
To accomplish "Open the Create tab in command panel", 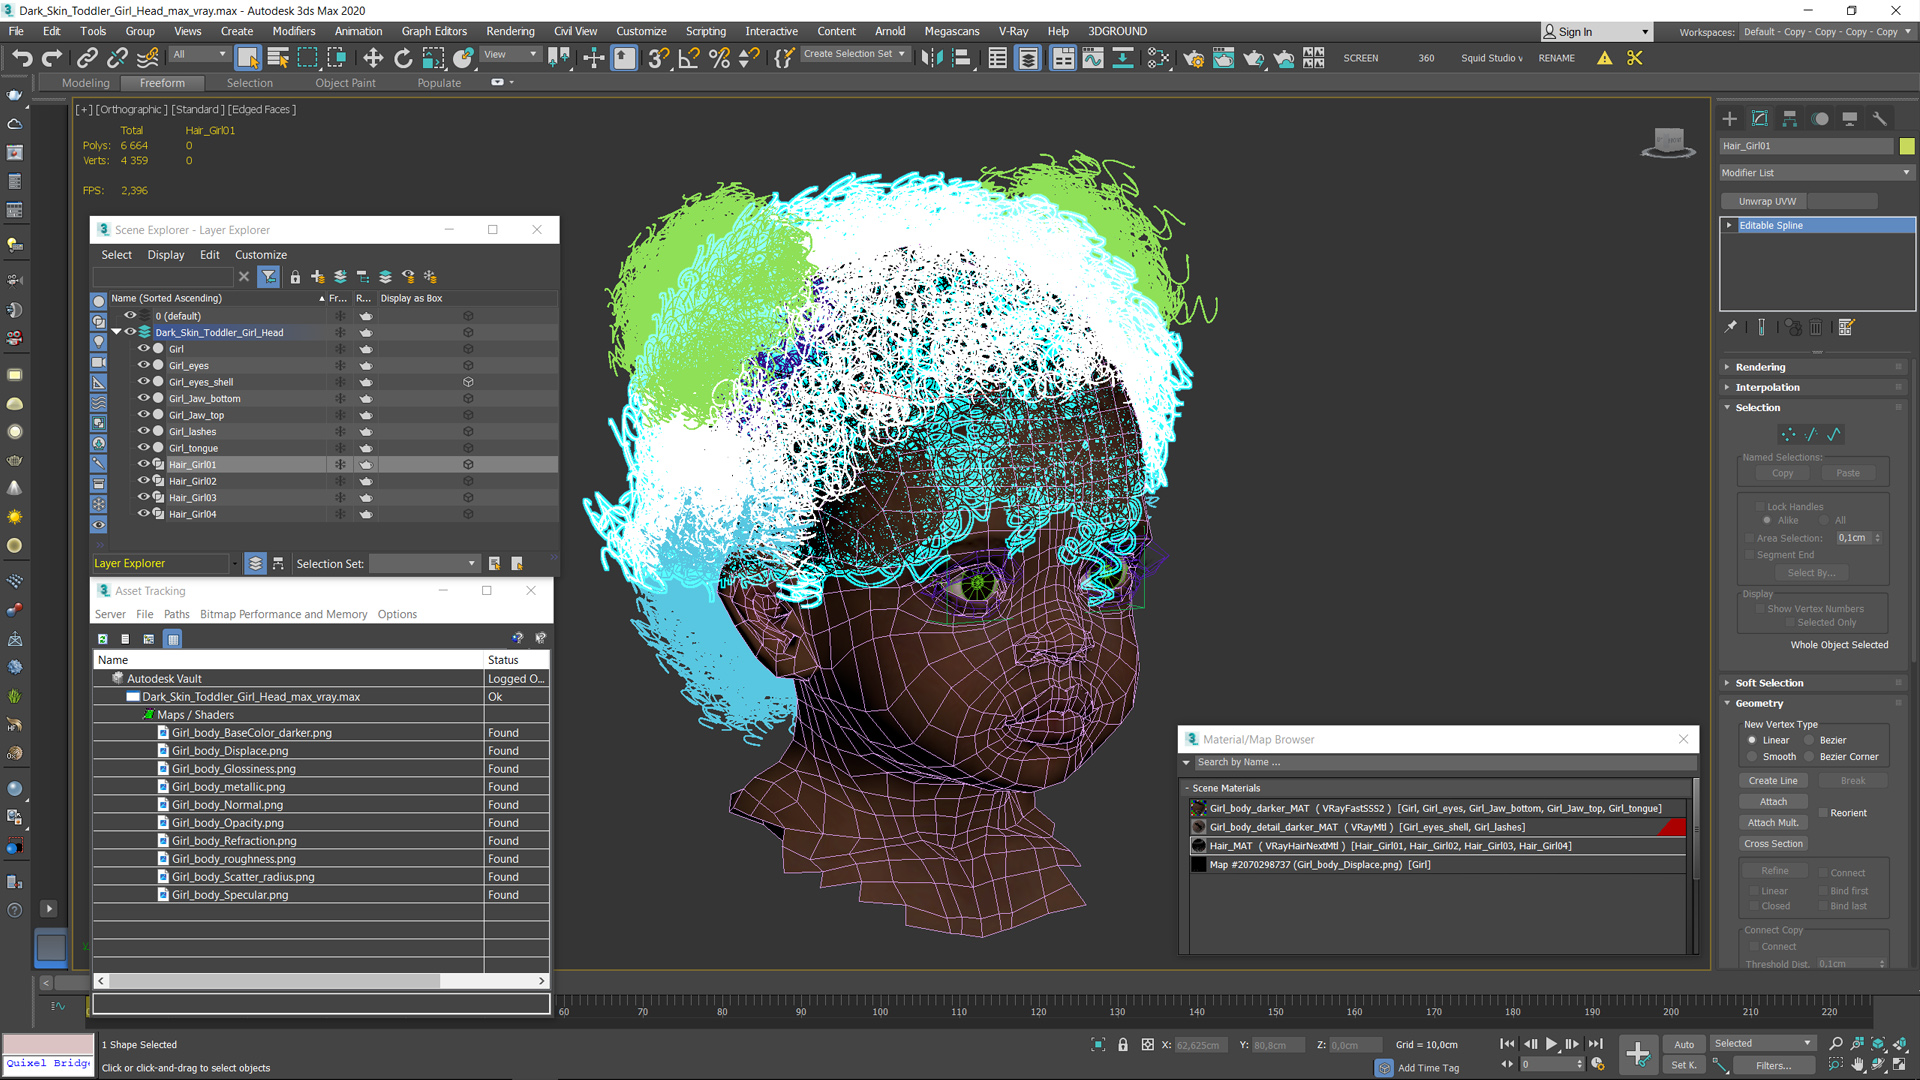I will click(x=1730, y=119).
